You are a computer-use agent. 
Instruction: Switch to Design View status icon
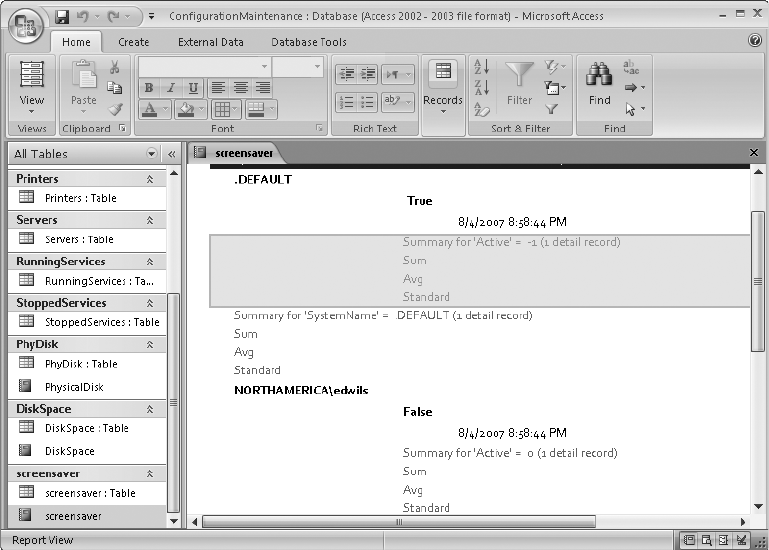point(741,540)
